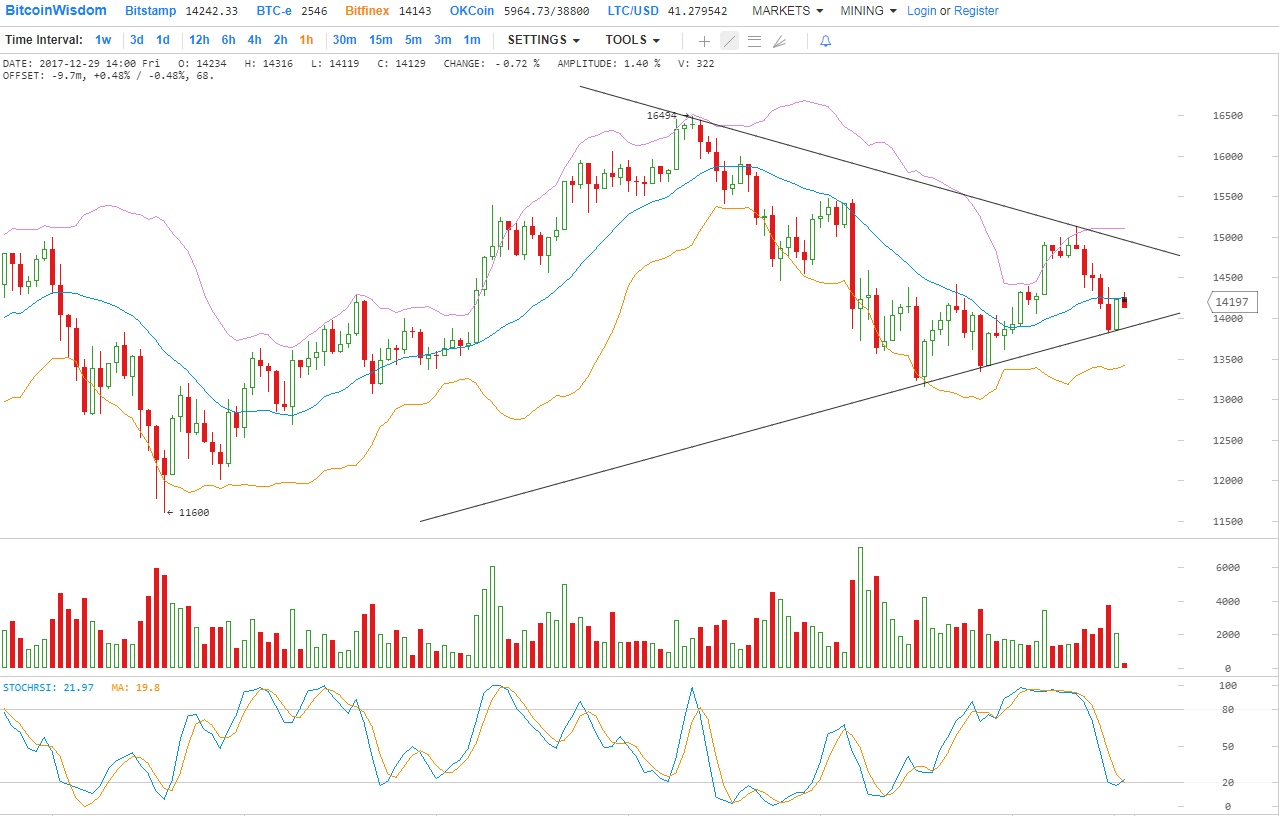Click the price alert bell icon

point(825,41)
